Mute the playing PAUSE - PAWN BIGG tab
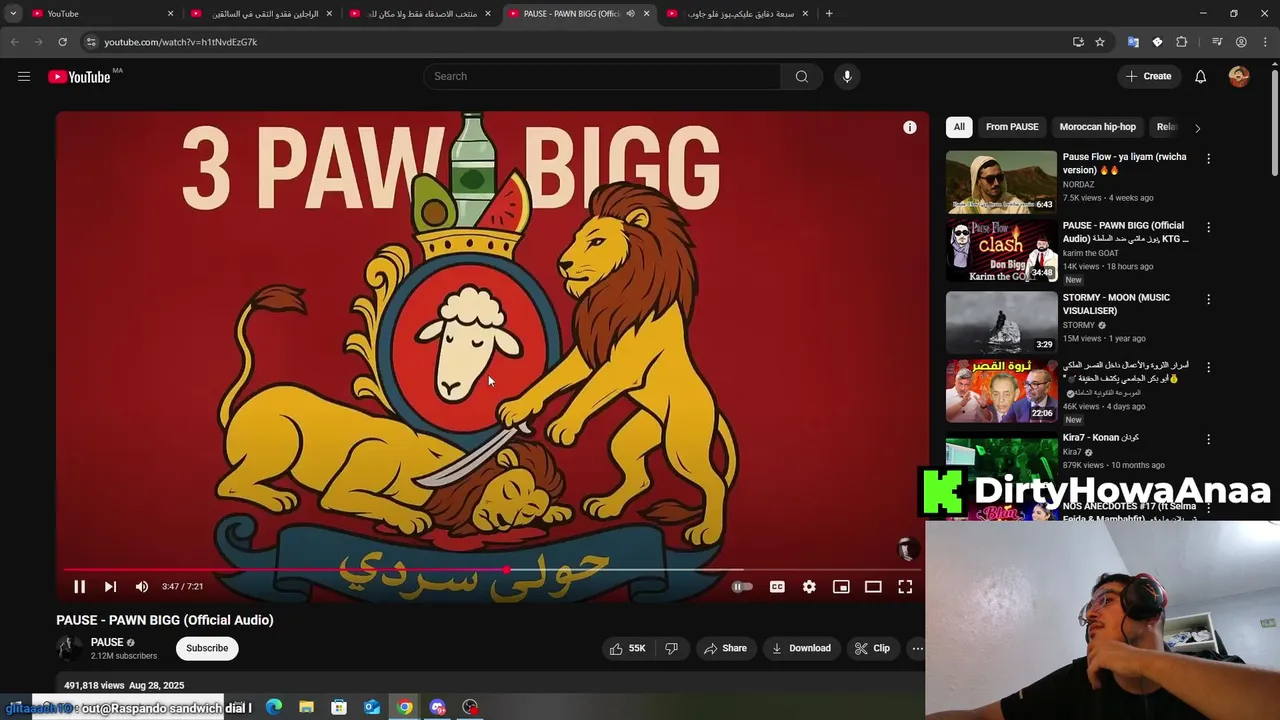Viewport: 1280px width, 720px height. (630, 14)
